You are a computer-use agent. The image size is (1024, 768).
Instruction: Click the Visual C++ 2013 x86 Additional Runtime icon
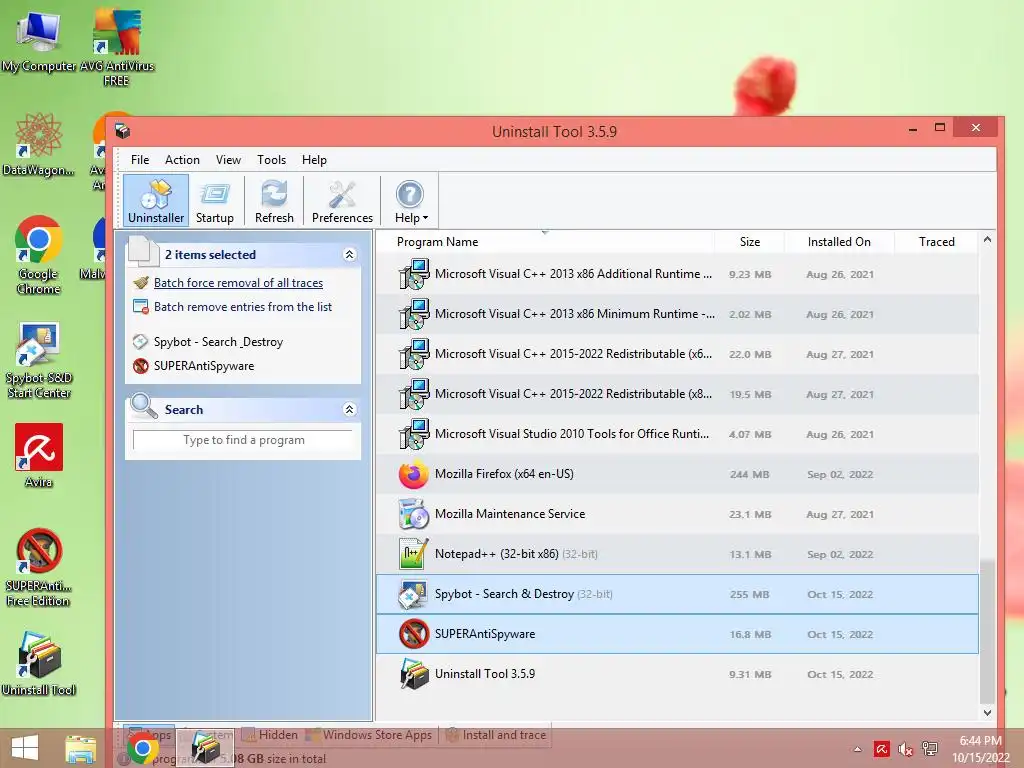(x=414, y=274)
